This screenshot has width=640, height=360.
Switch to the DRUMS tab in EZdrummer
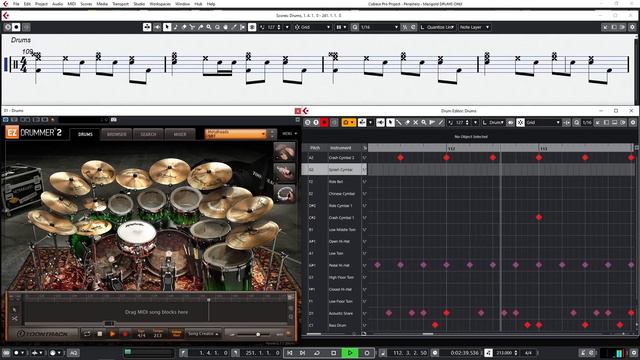point(85,134)
